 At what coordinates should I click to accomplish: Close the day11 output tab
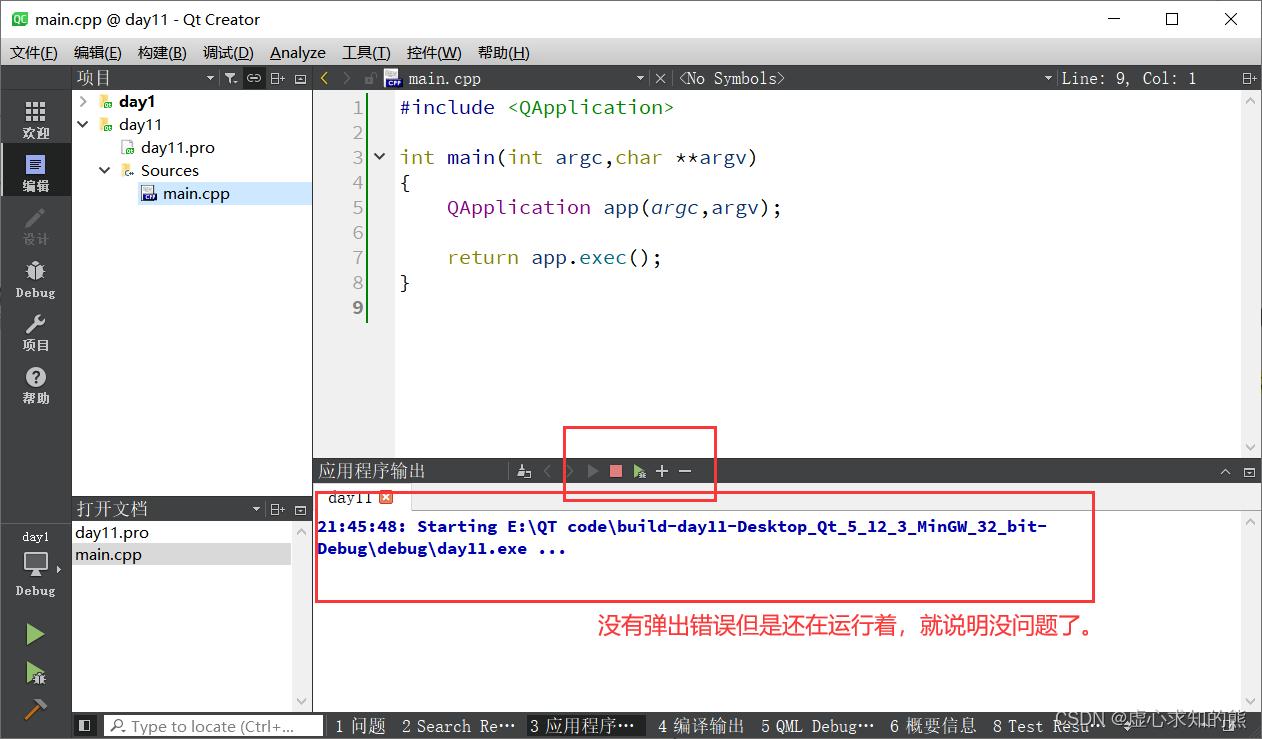tap(386, 497)
